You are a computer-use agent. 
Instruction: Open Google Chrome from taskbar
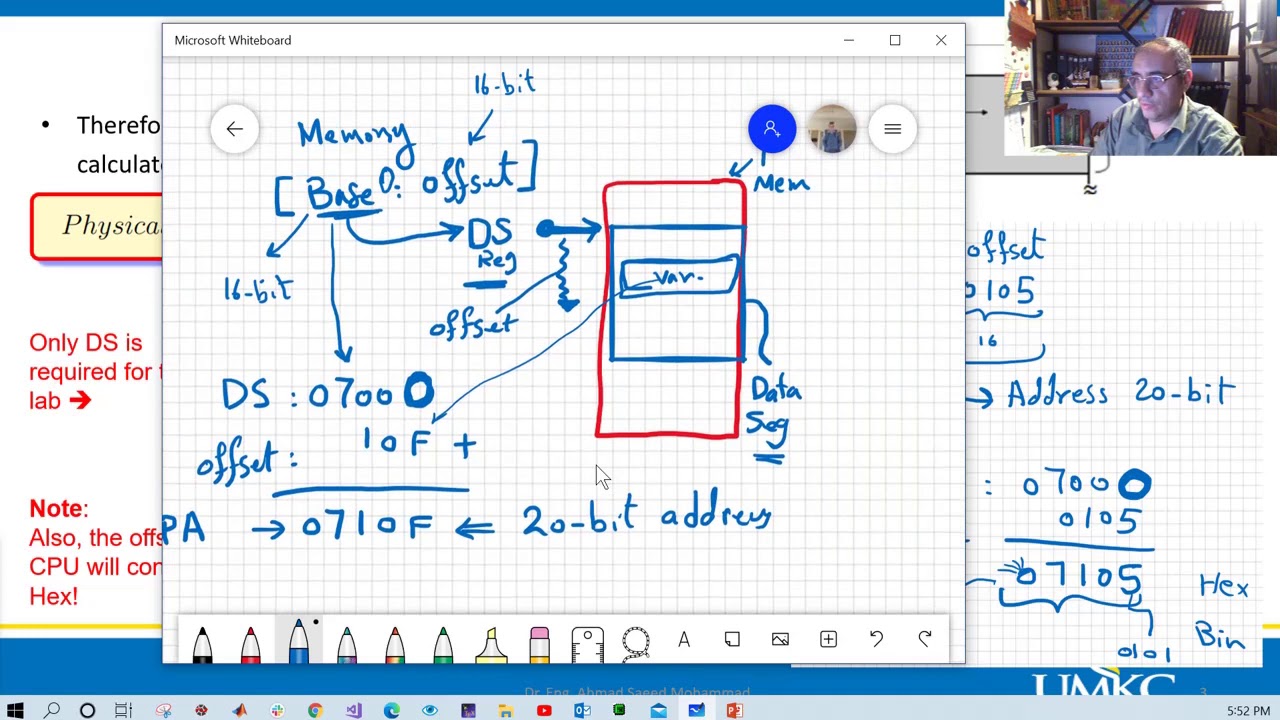315,711
